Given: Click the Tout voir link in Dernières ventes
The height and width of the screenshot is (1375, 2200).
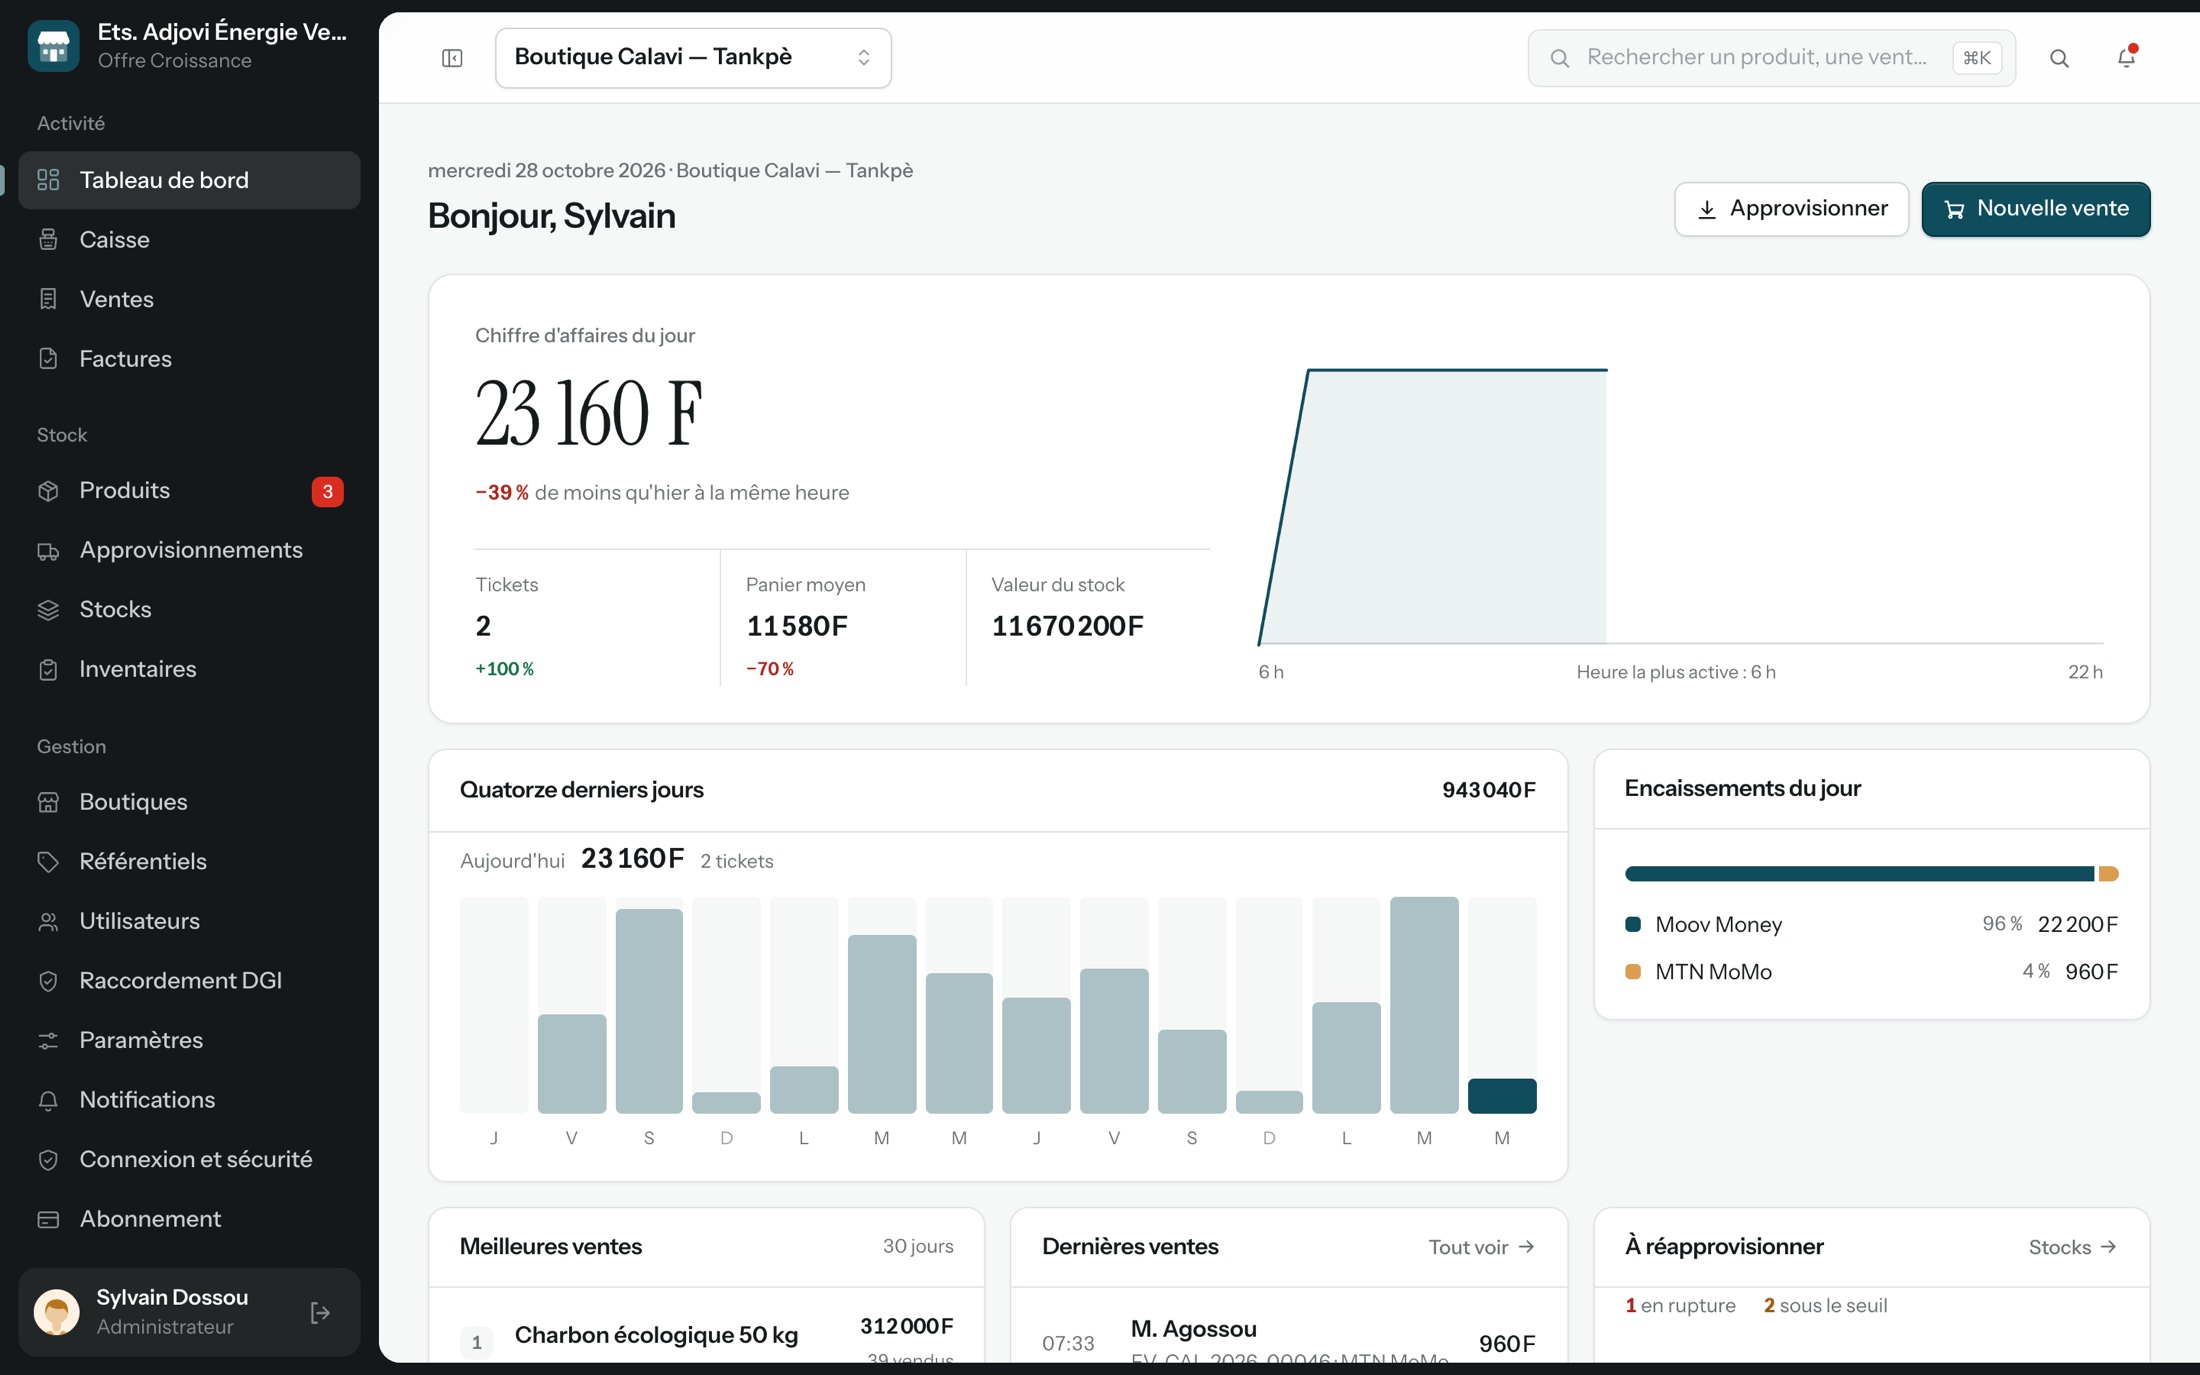Looking at the screenshot, I should point(1481,1247).
